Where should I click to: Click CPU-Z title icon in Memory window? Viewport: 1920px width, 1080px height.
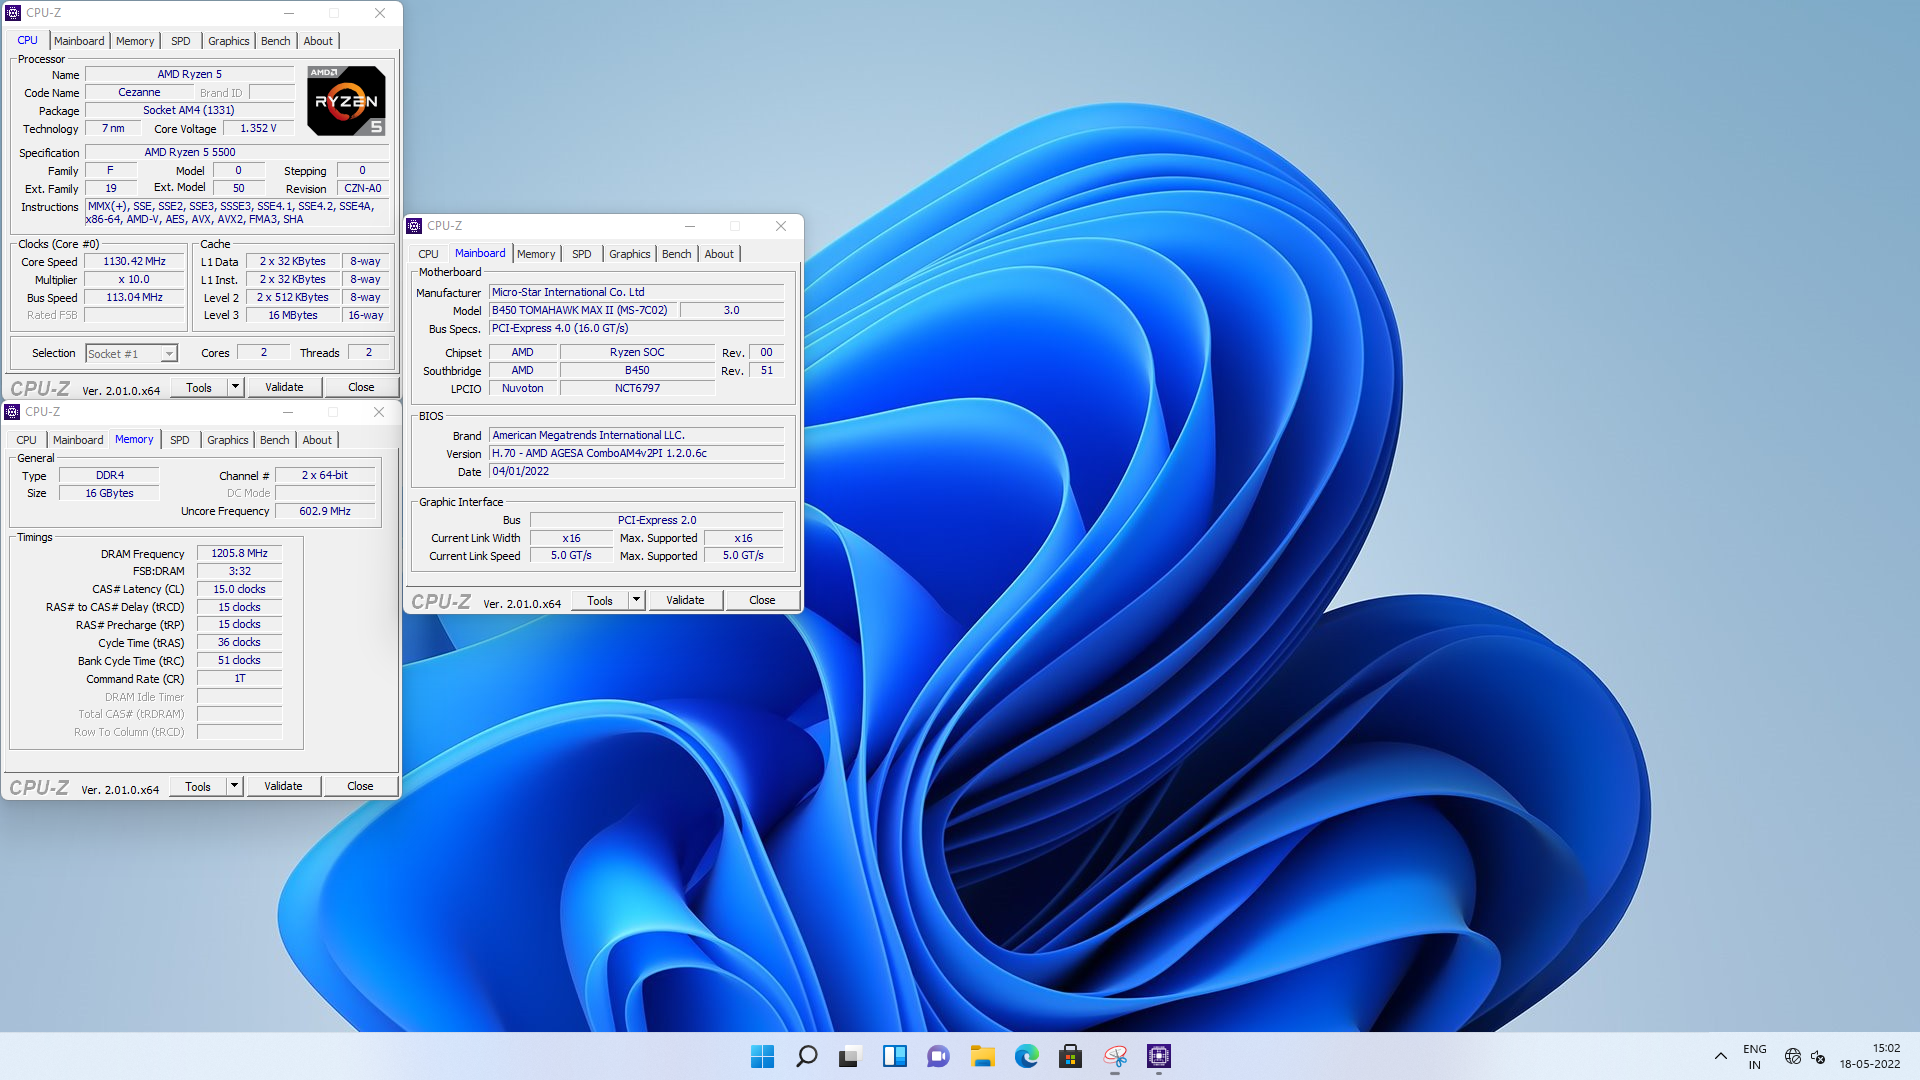[12, 412]
